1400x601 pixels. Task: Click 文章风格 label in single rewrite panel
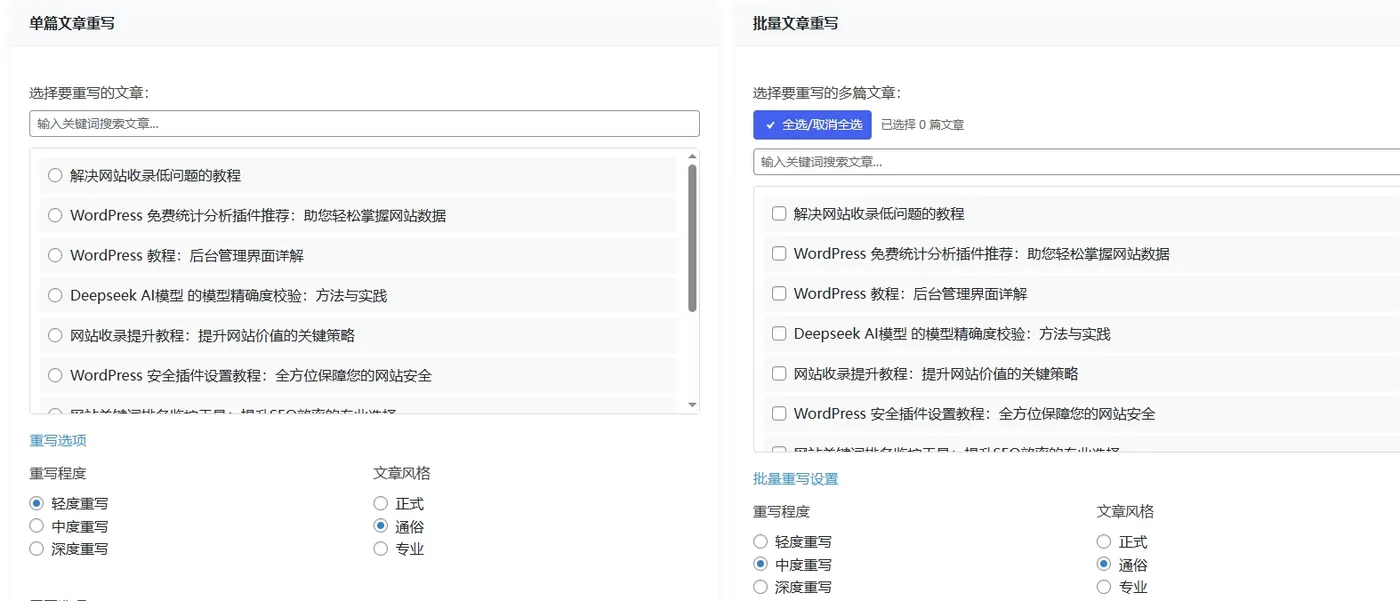(x=402, y=473)
